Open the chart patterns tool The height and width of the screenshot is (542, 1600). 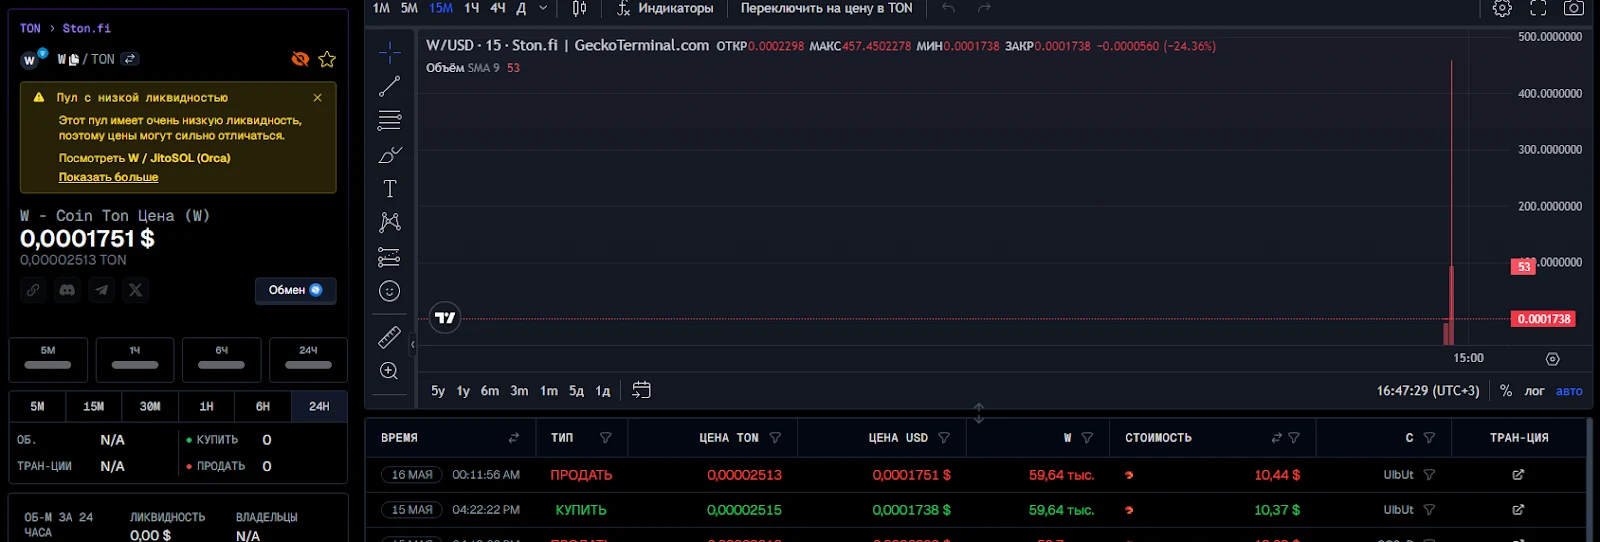(x=389, y=222)
